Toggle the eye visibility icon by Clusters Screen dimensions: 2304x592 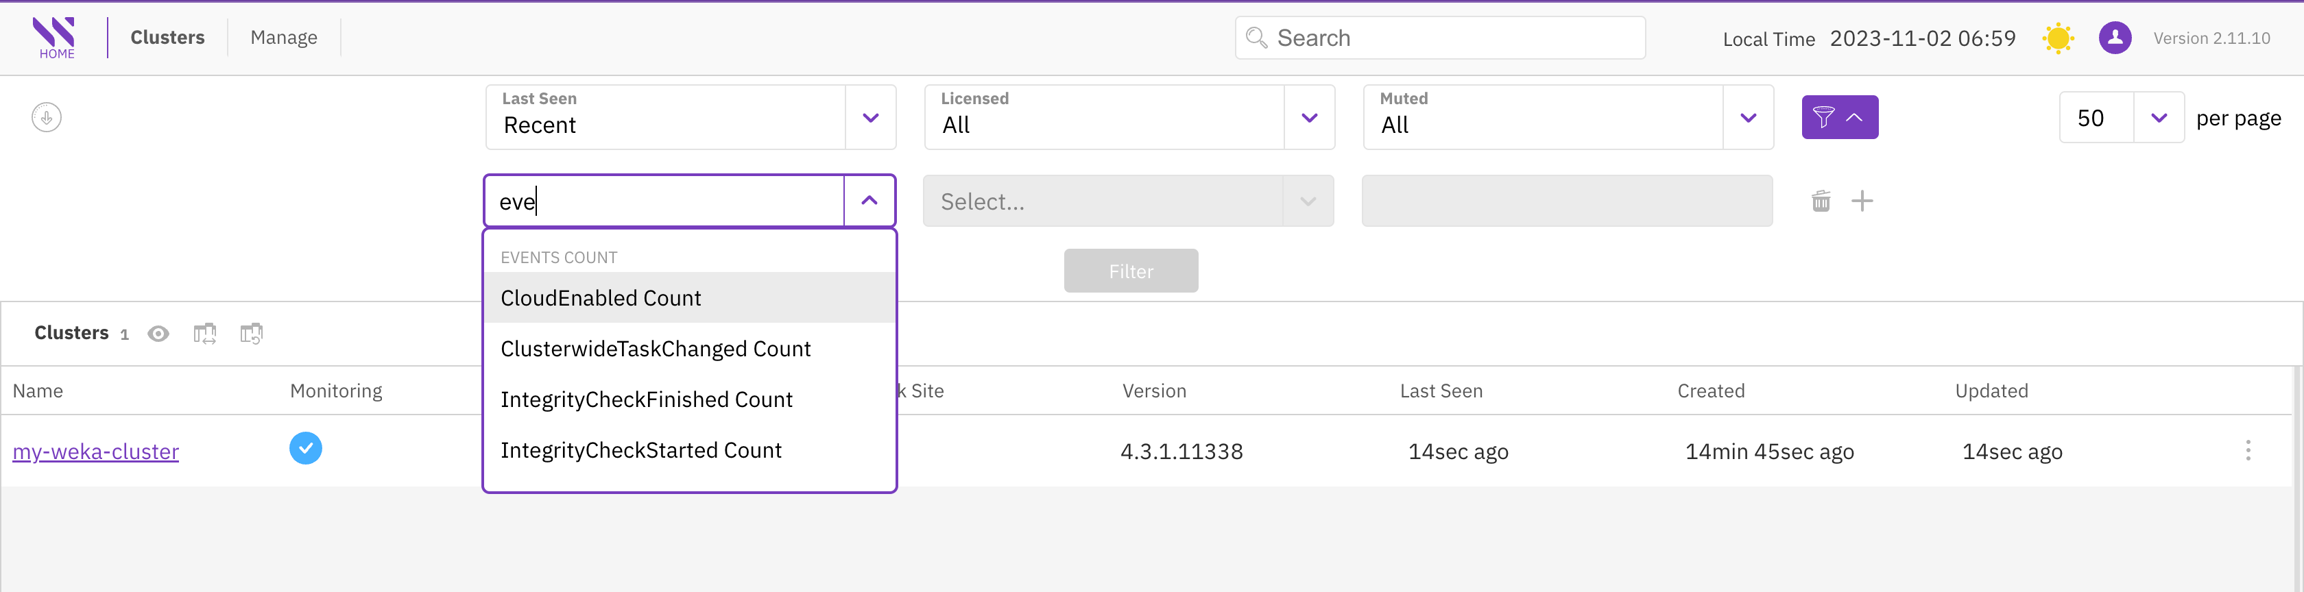[158, 334]
